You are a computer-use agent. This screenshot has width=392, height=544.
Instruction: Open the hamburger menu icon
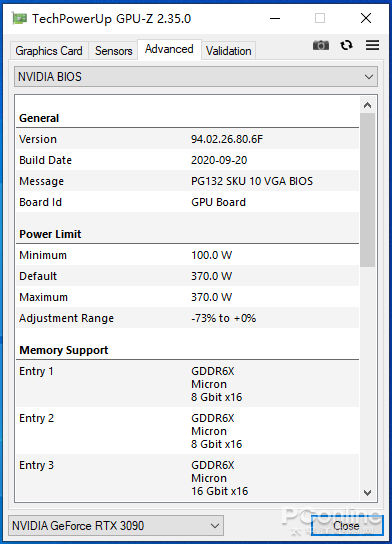pos(372,45)
